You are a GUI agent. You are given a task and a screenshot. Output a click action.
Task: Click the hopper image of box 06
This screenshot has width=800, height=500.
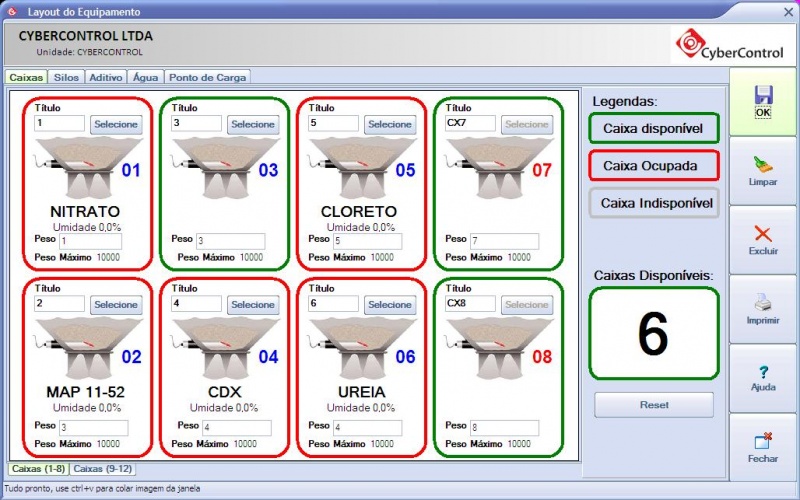361,348
